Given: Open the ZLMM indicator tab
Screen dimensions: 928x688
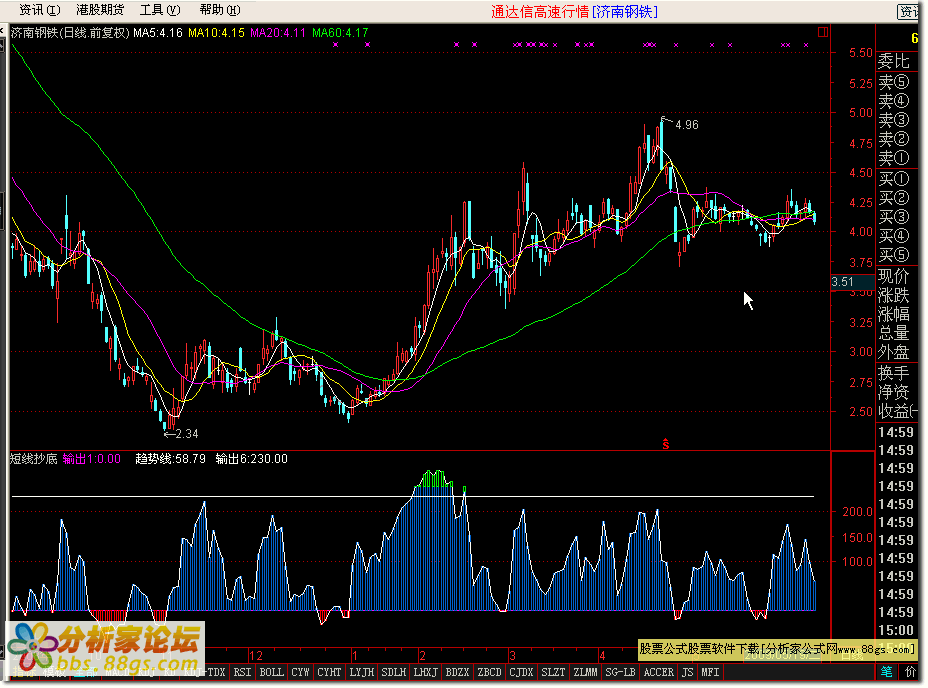Looking at the screenshot, I should pos(585,672).
